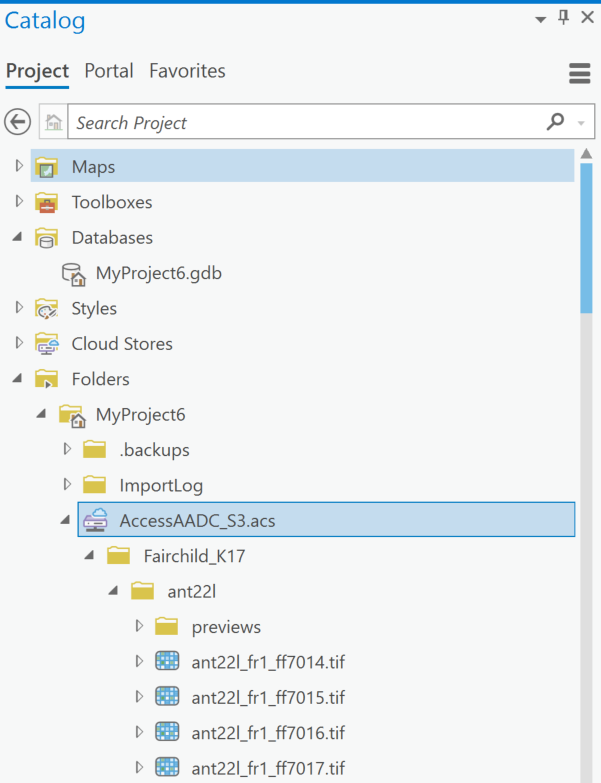Collapse the MyProject6 folder
The height and width of the screenshot is (783, 601).
point(41,413)
